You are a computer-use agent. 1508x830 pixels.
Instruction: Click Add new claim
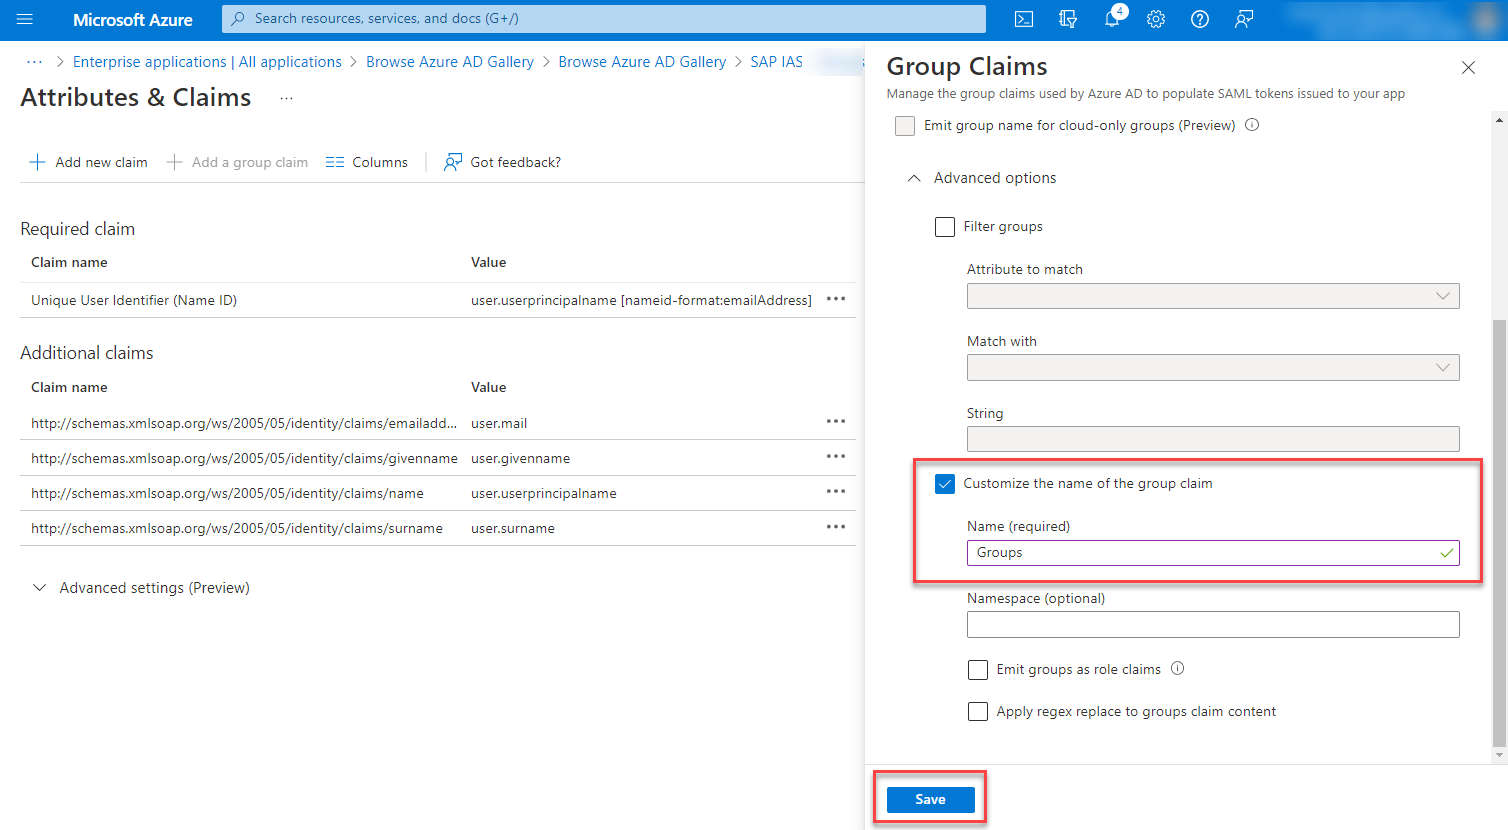pyautogui.click(x=88, y=162)
